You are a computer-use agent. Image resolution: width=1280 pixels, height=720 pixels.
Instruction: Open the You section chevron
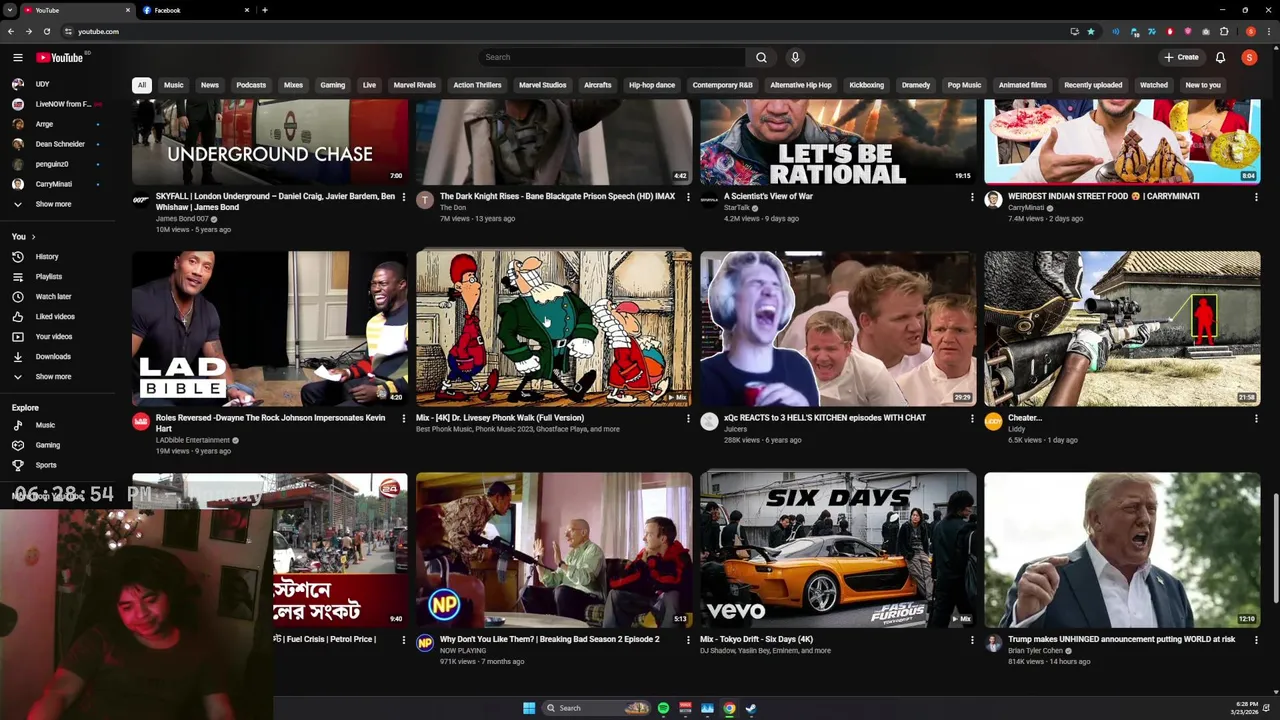33,237
